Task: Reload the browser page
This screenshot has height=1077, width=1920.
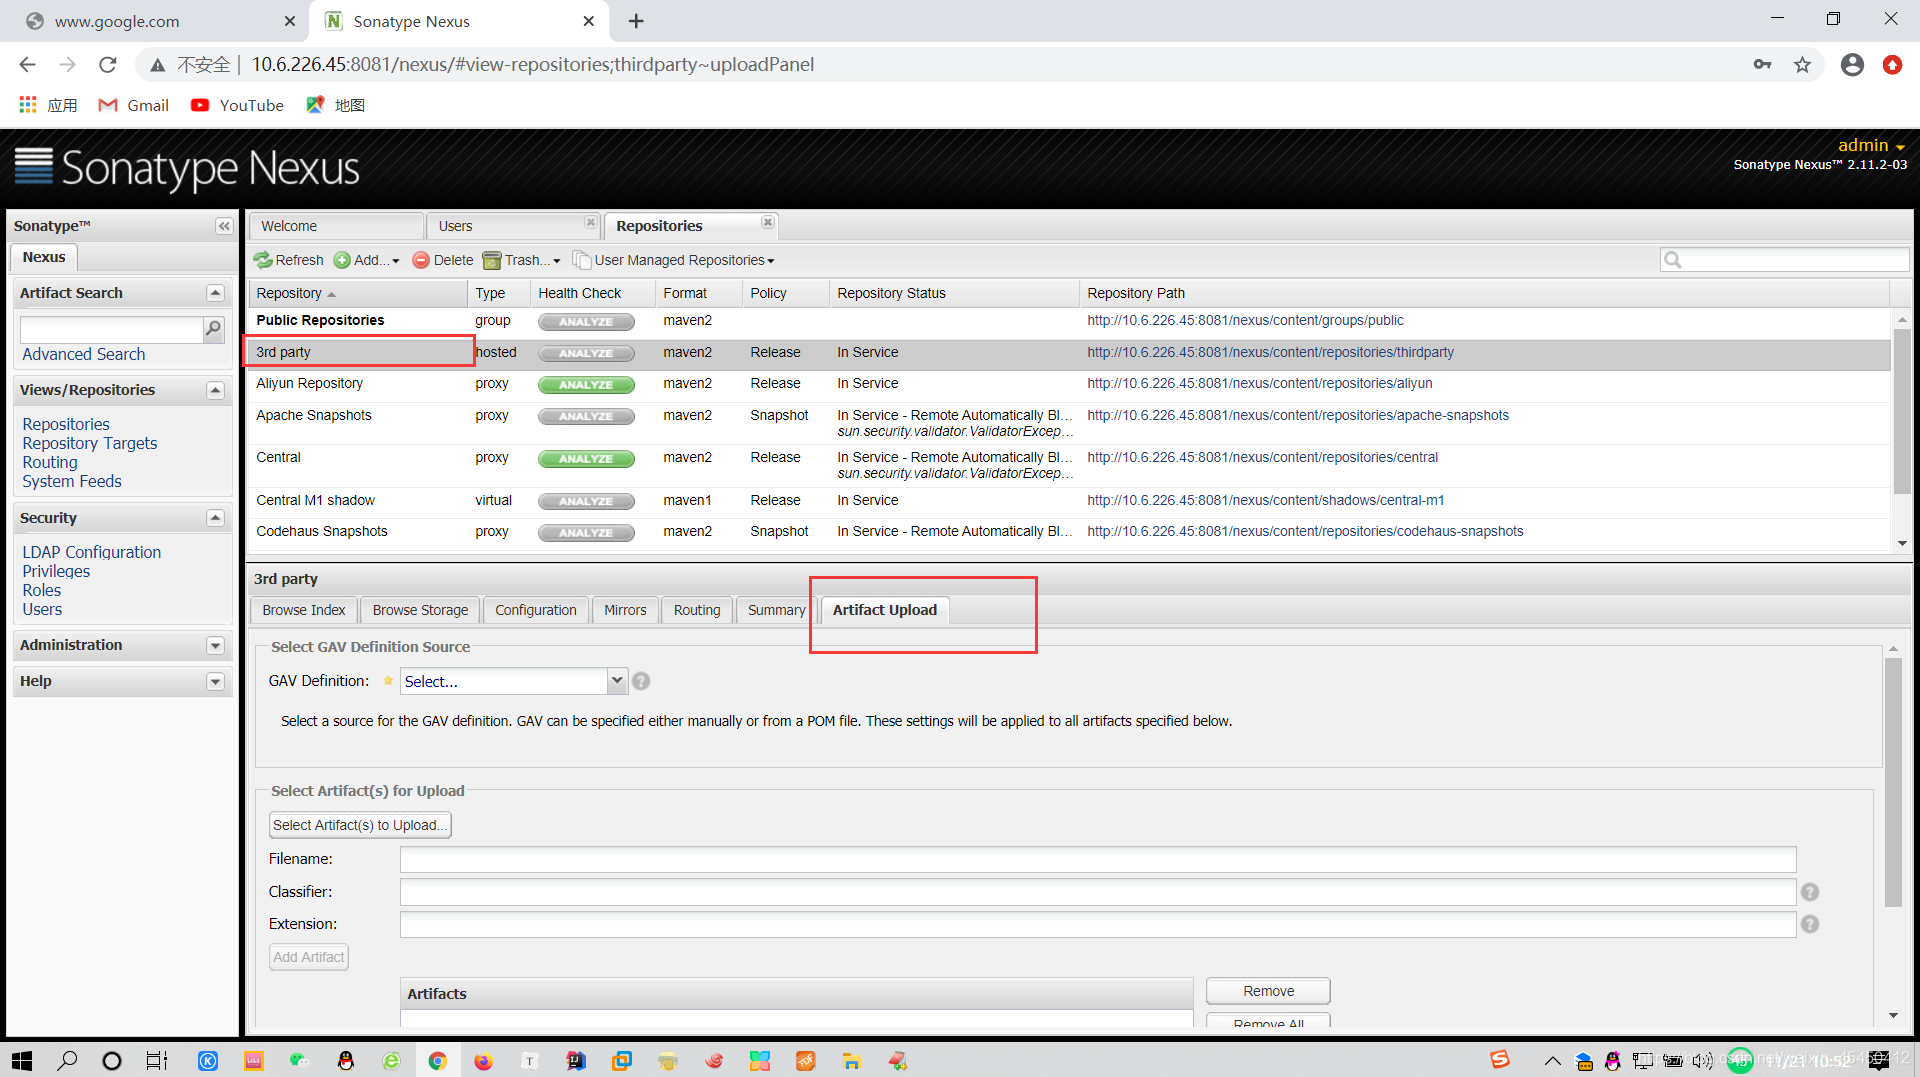Action: pos(108,65)
